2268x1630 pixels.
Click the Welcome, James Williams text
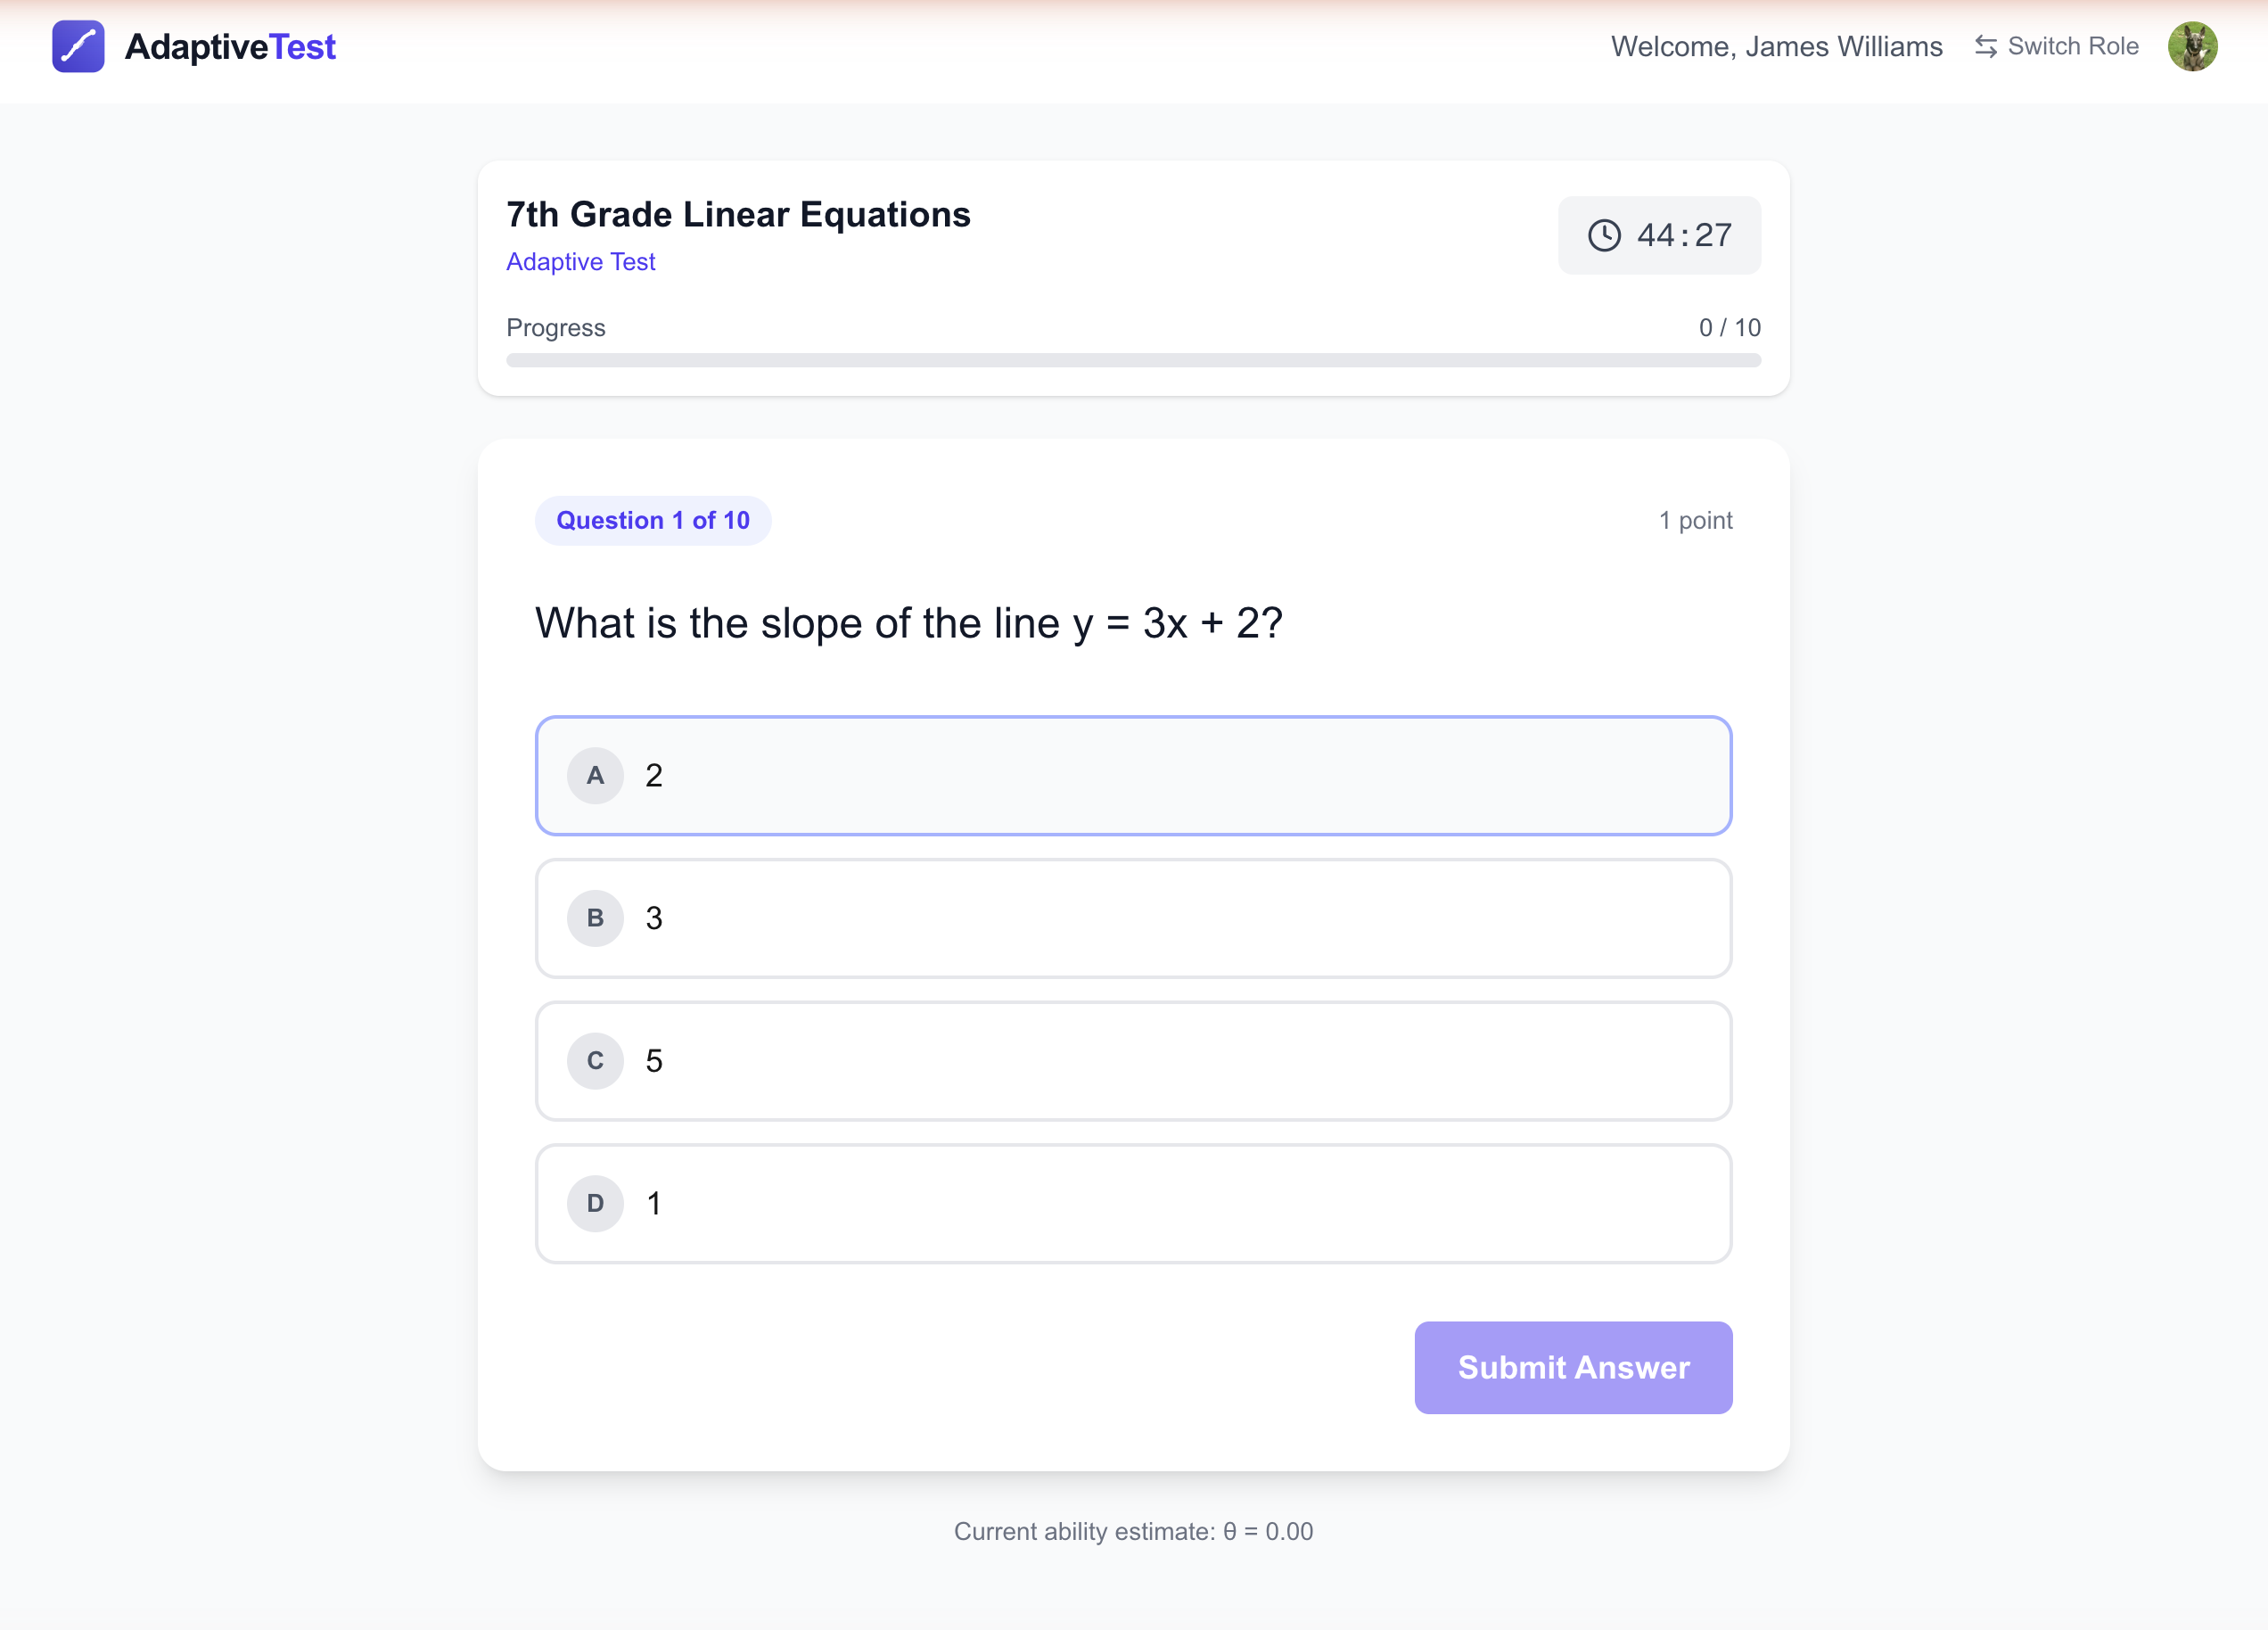[x=1776, y=47]
